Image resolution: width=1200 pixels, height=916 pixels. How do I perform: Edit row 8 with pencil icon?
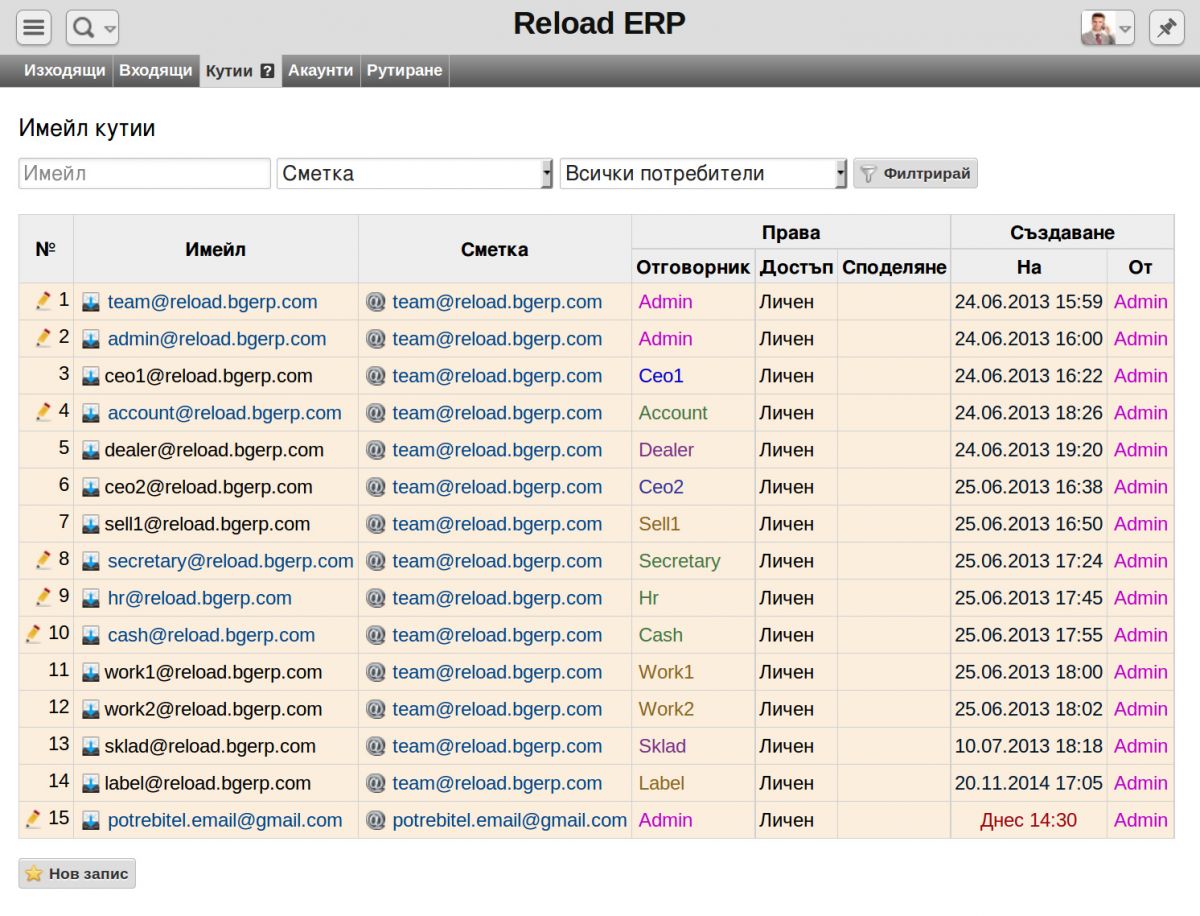coord(43,559)
